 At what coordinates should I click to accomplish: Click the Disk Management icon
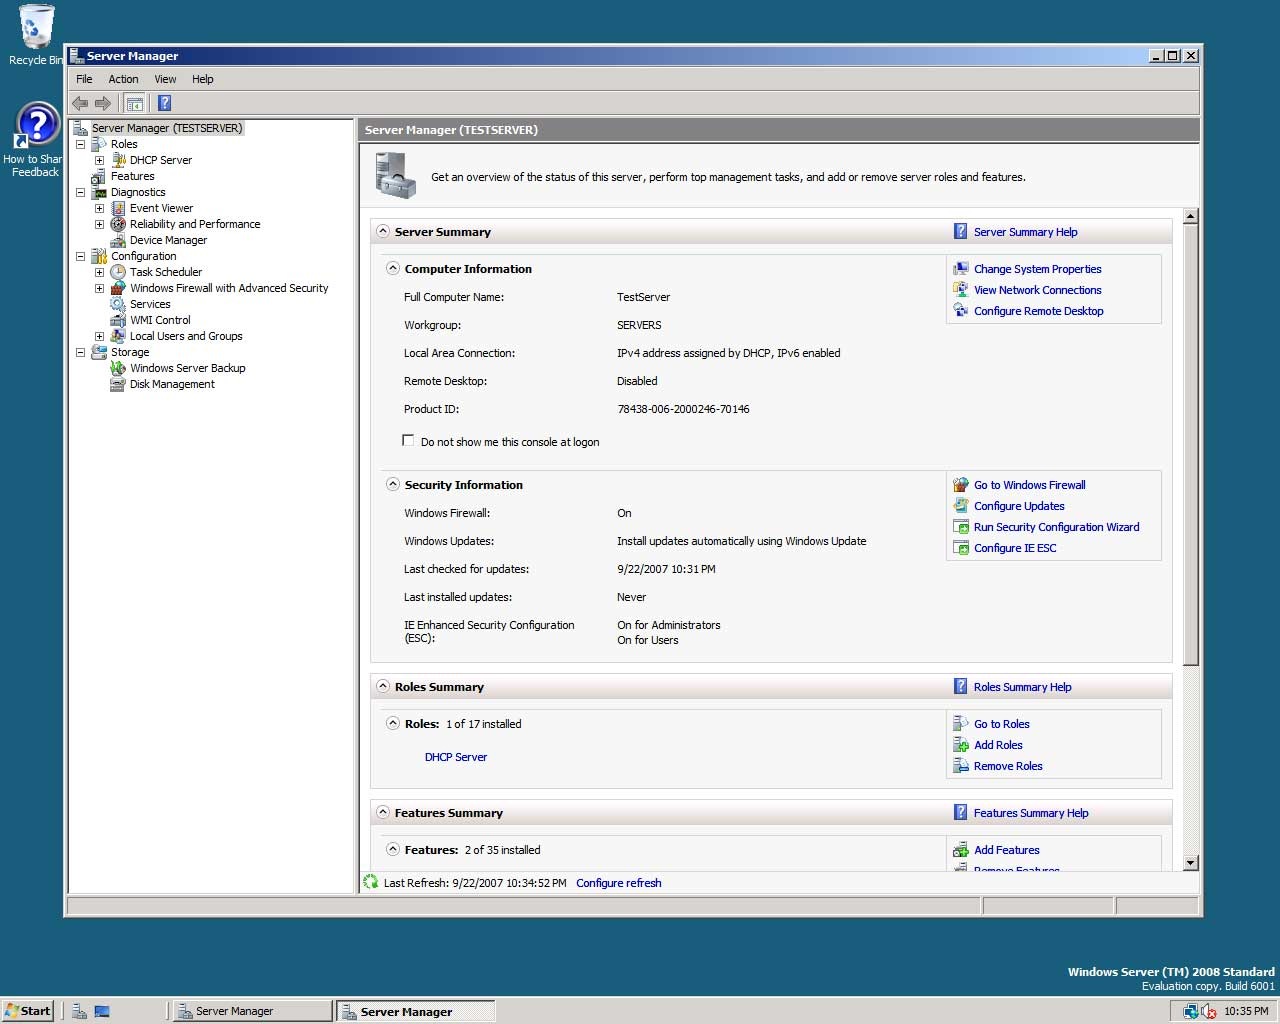pos(118,384)
